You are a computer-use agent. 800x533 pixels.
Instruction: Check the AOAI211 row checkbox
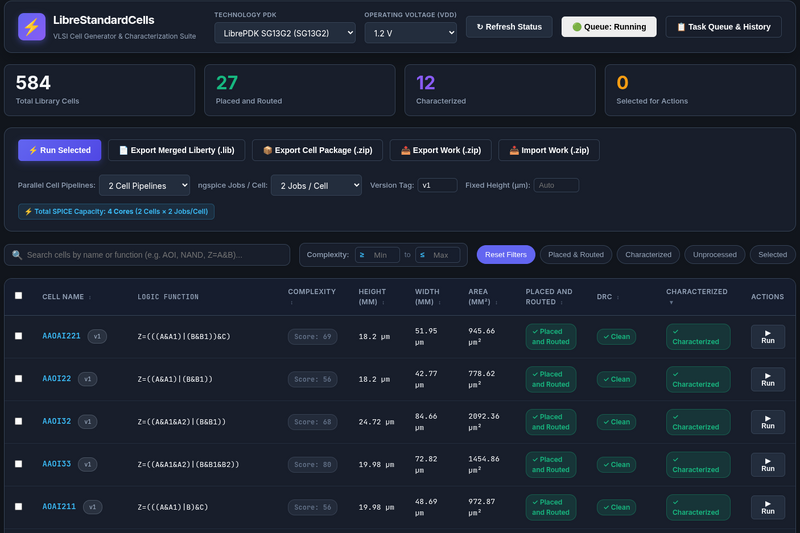[18, 507]
